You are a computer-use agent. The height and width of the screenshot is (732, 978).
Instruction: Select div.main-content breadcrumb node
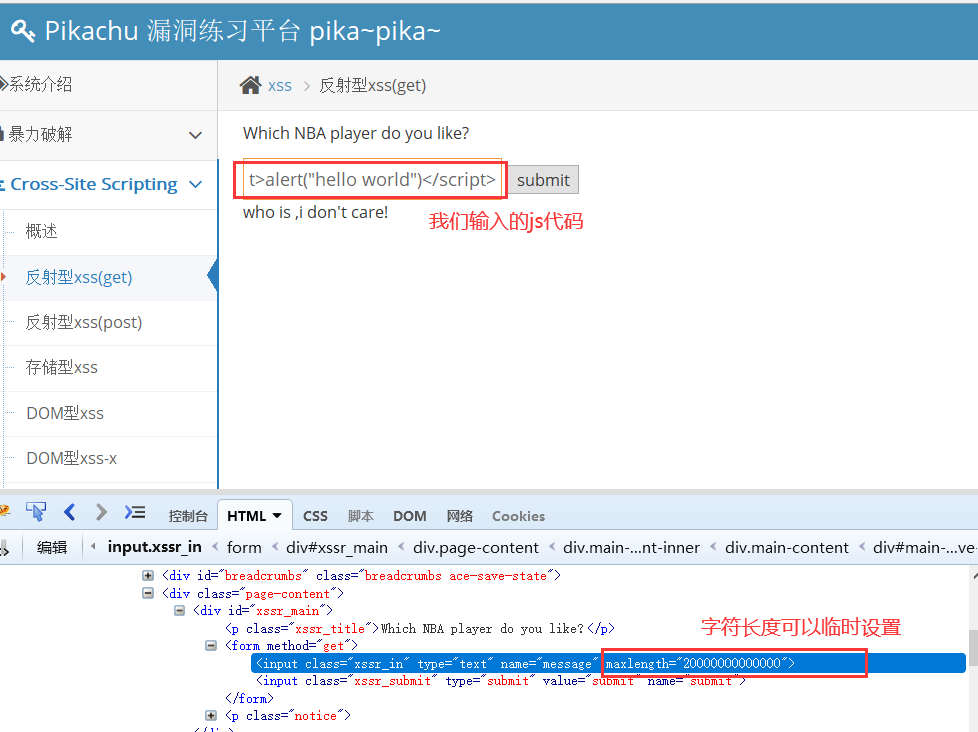[x=787, y=547]
